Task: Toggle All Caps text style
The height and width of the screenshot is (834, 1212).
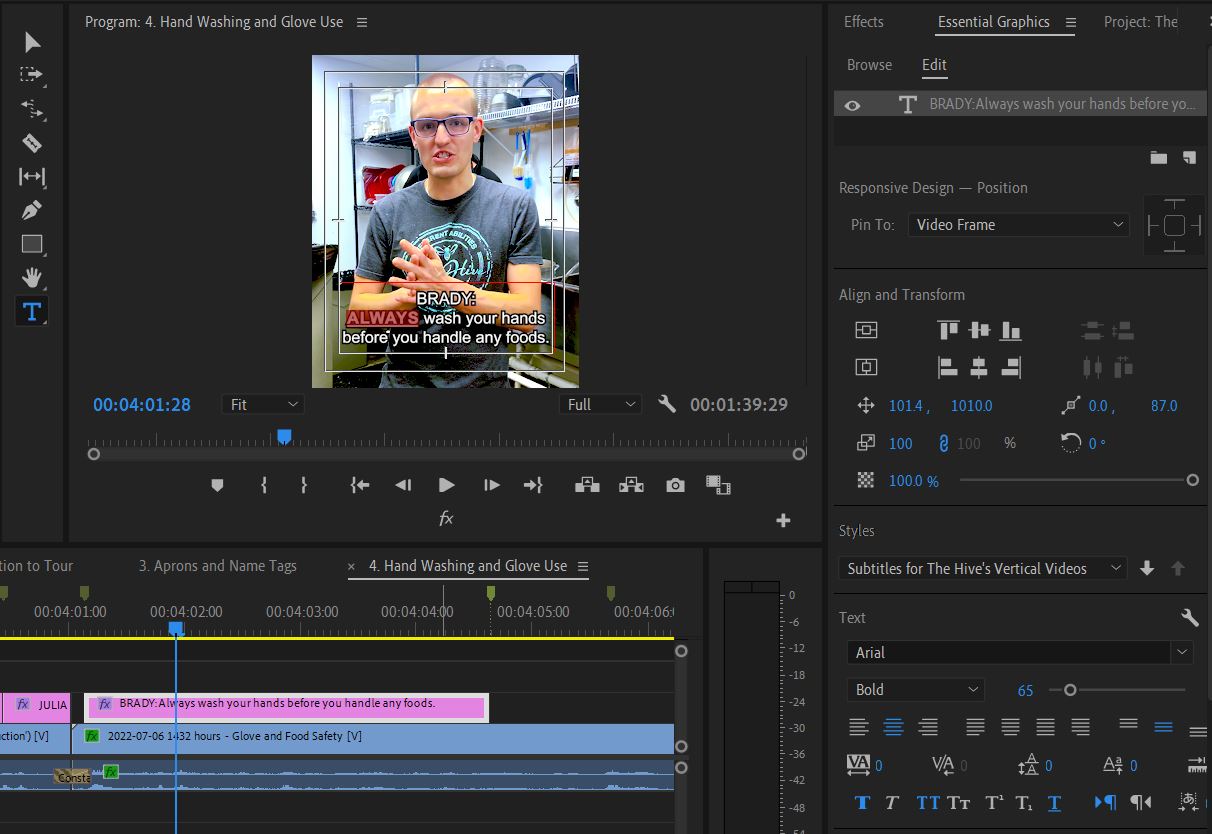Action: click(928, 802)
